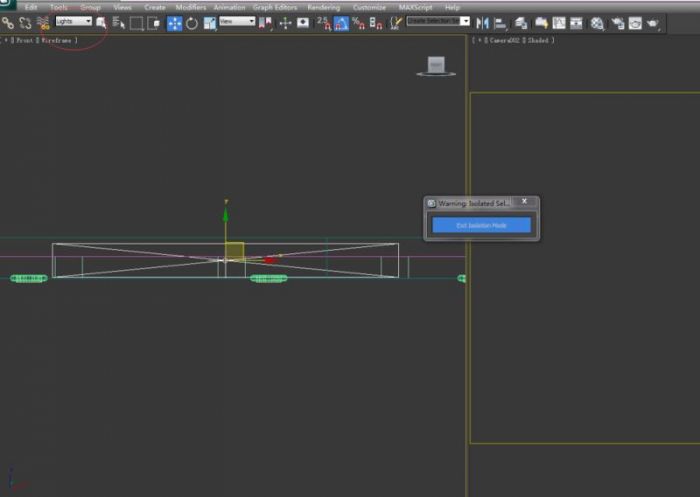The image size is (700, 497).
Task: Open the Rendering menu
Action: pyautogui.click(x=323, y=7)
